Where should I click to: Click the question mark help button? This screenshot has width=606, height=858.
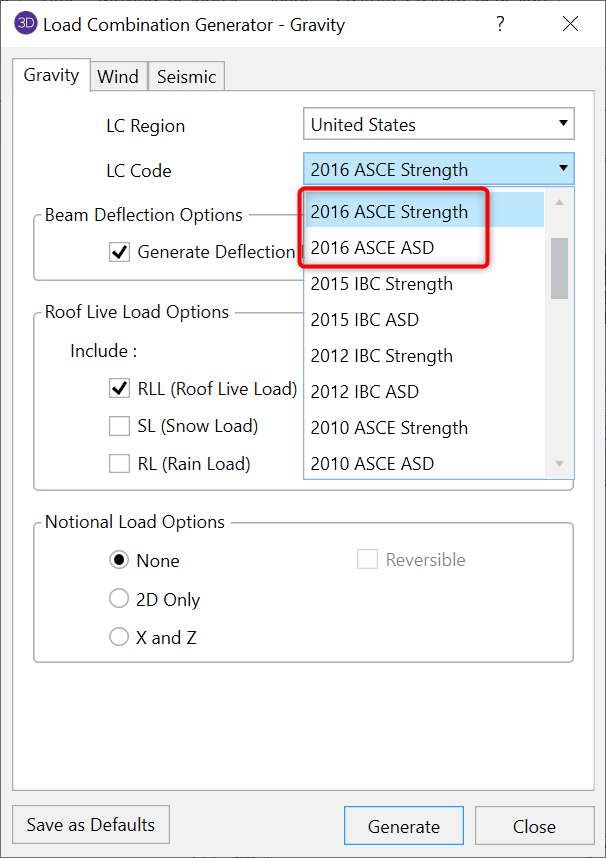point(497,24)
